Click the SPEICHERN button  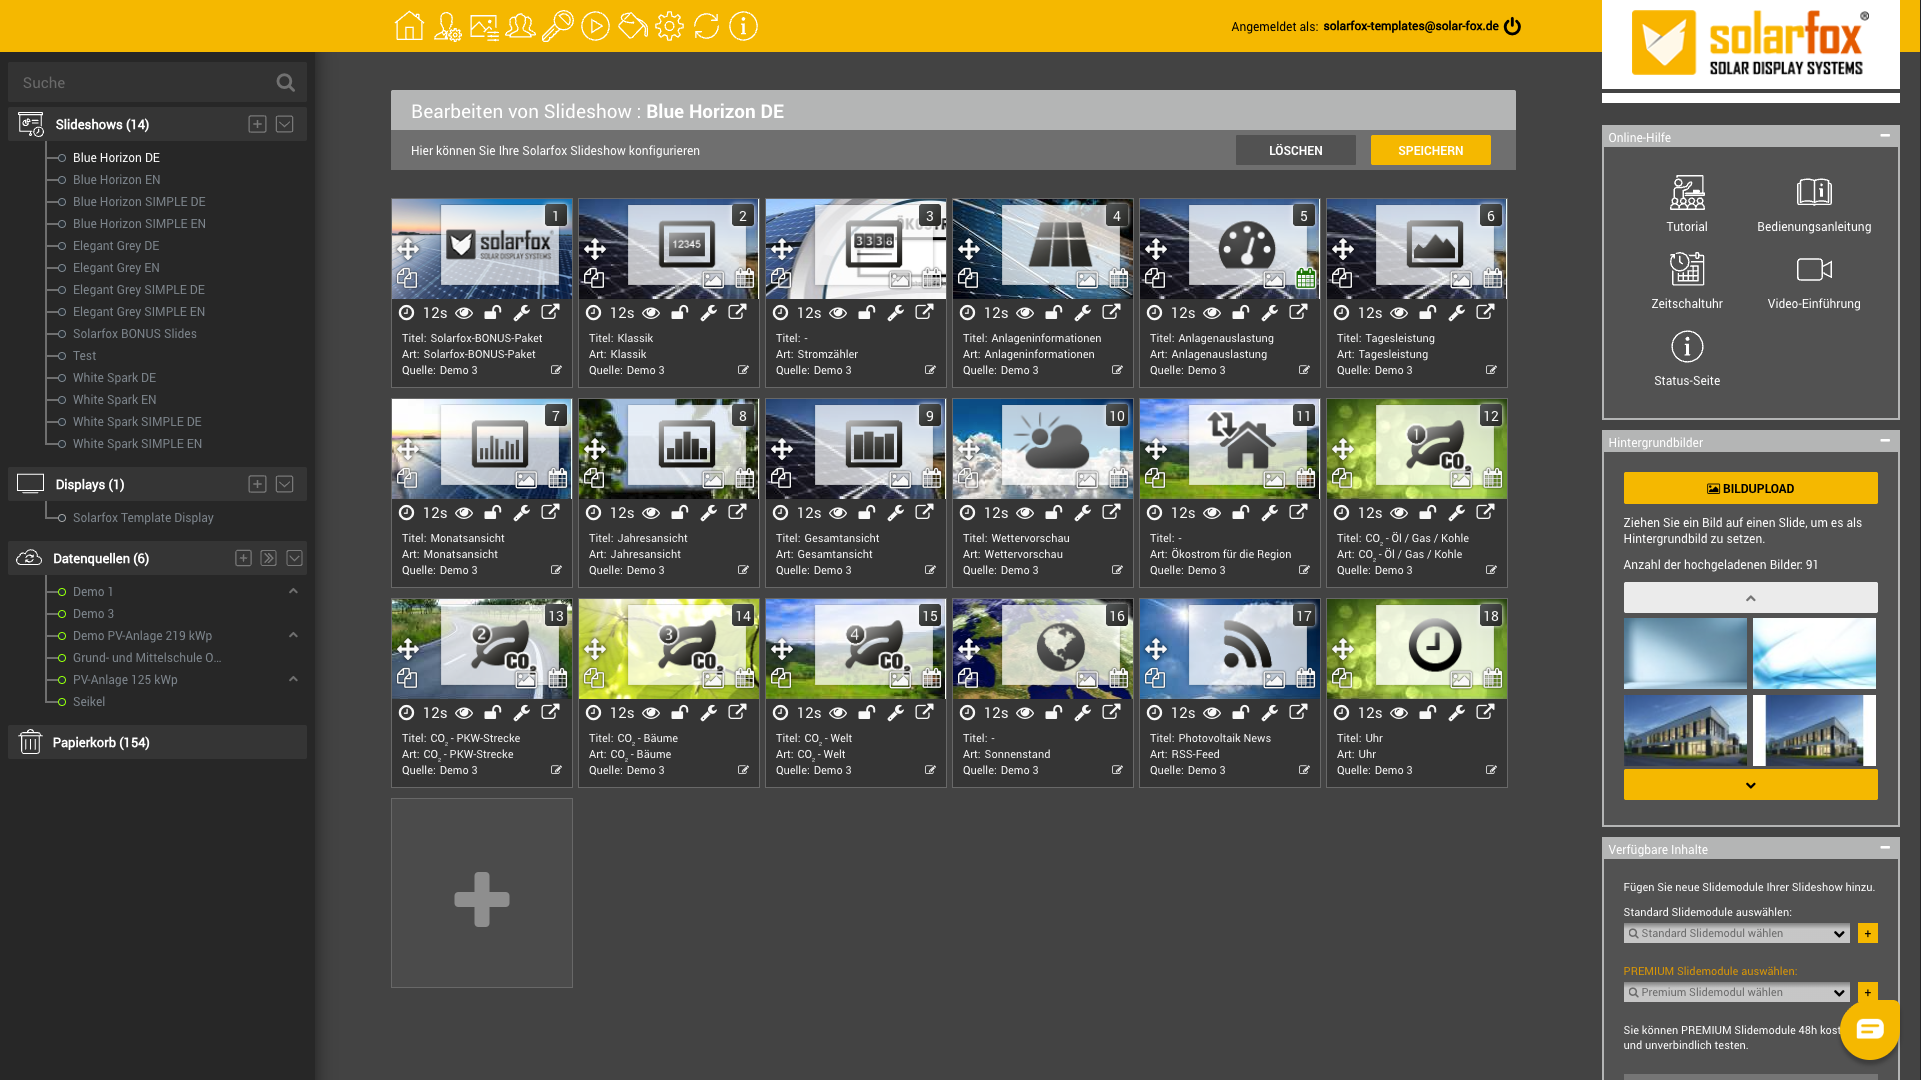pos(1430,150)
